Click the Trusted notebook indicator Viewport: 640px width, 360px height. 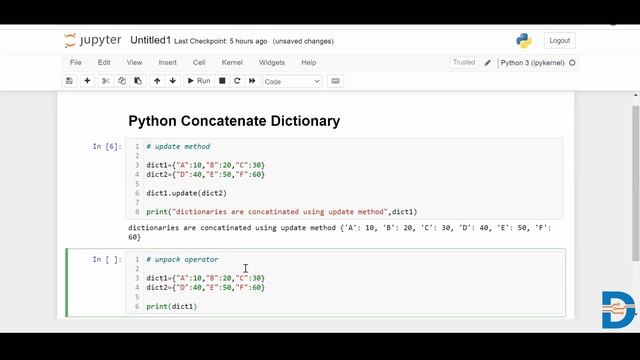[464, 62]
